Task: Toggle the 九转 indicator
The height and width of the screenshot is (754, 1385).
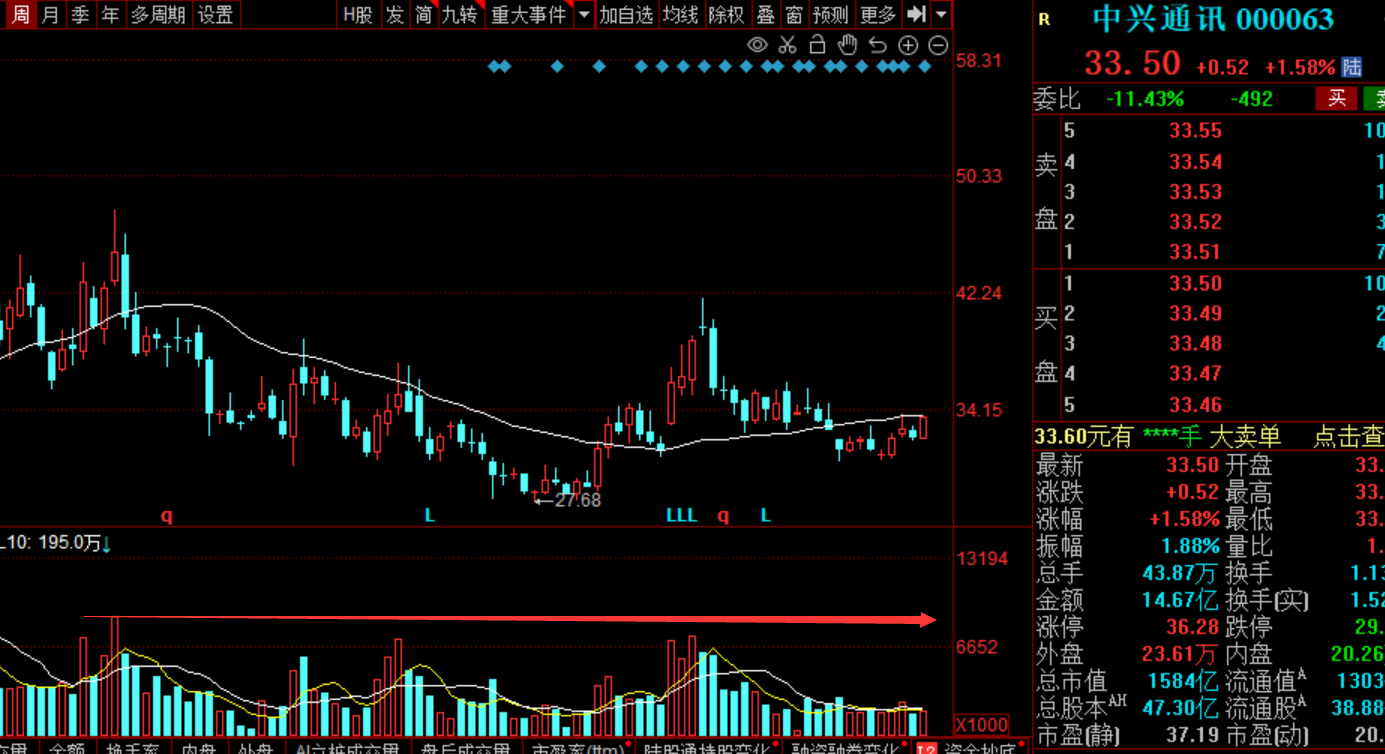Action: pyautogui.click(x=460, y=15)
